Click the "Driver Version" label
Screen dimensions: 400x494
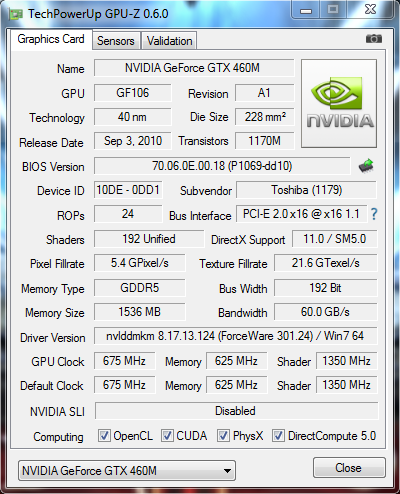point(53,338)
